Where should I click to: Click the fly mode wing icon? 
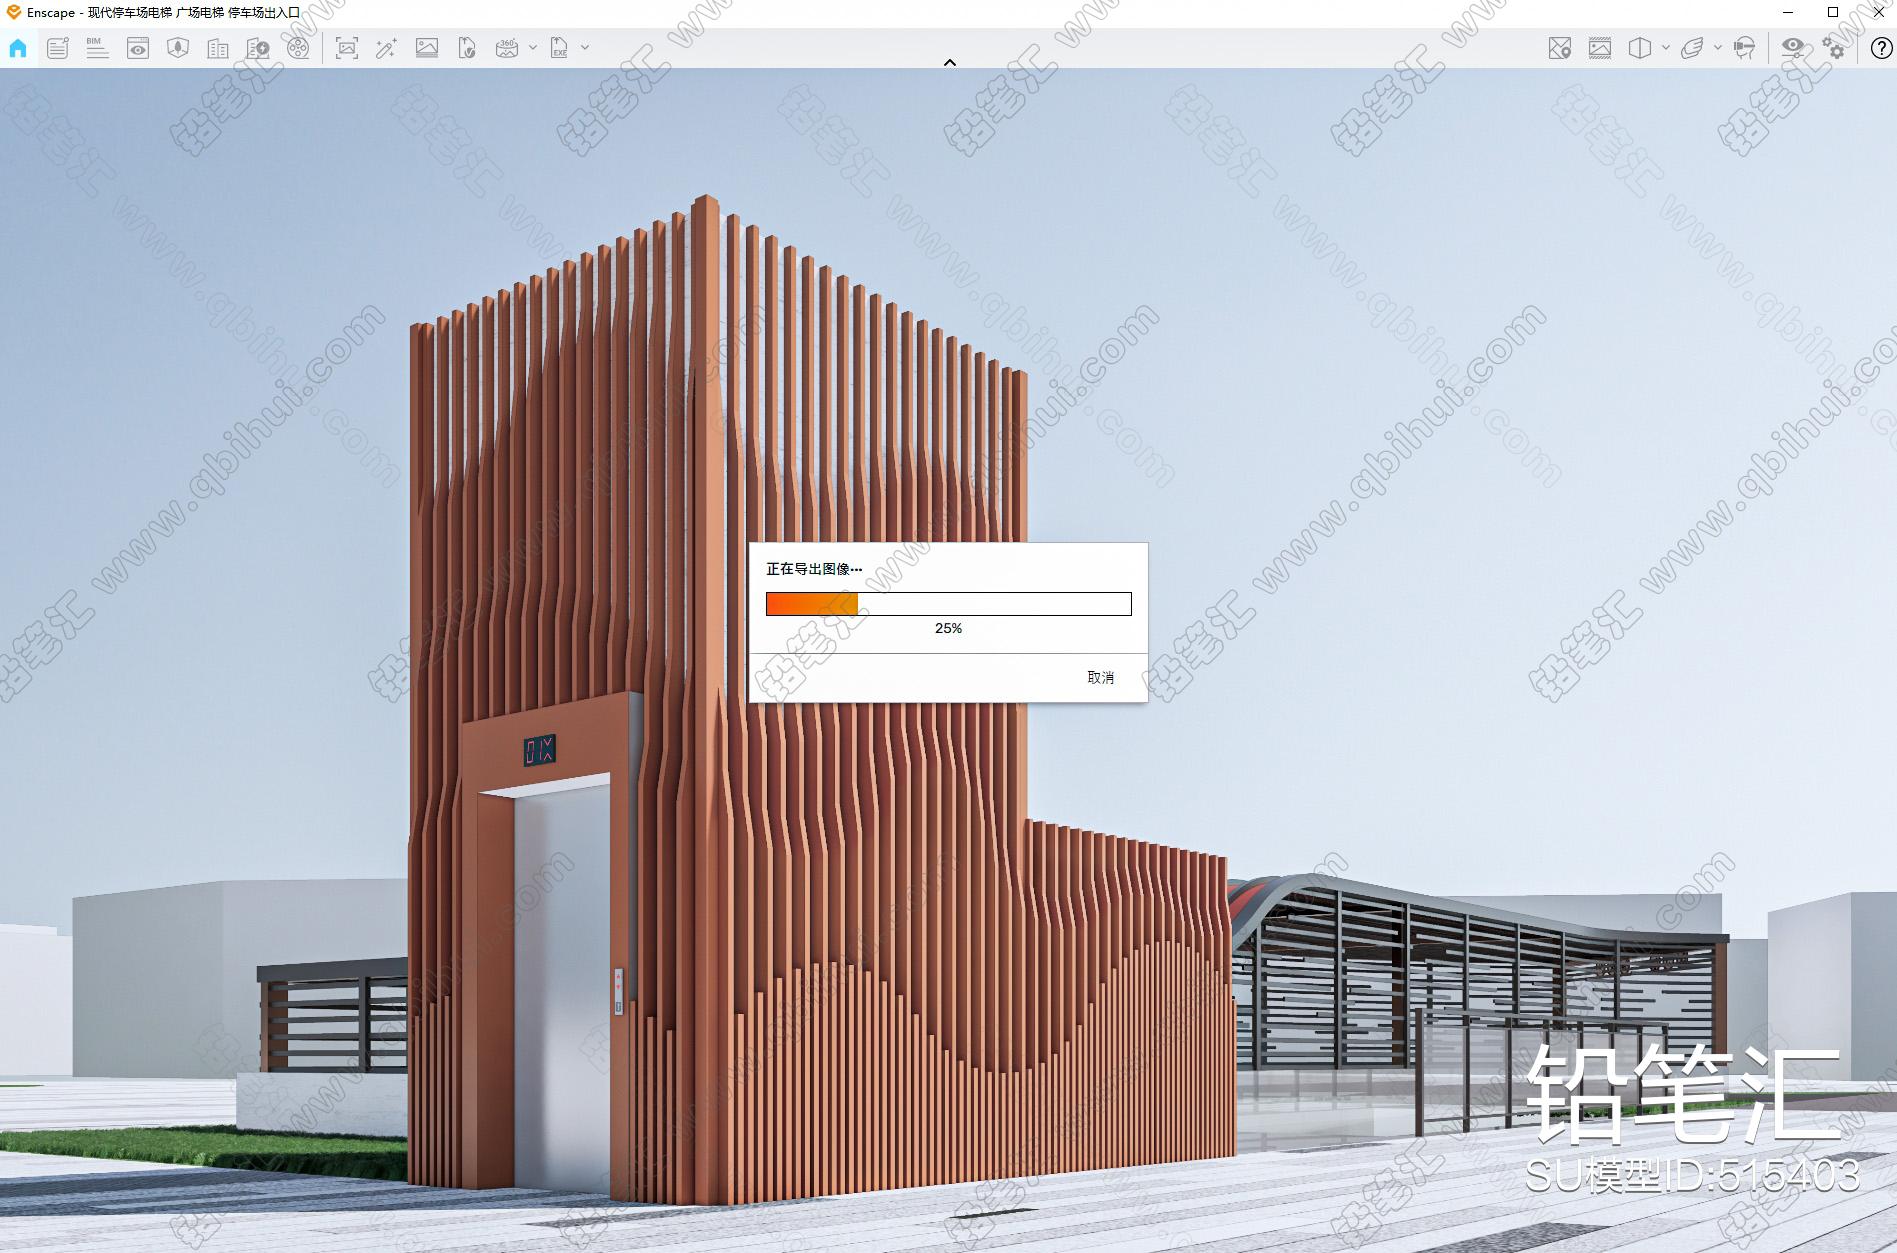point(1692,48)
